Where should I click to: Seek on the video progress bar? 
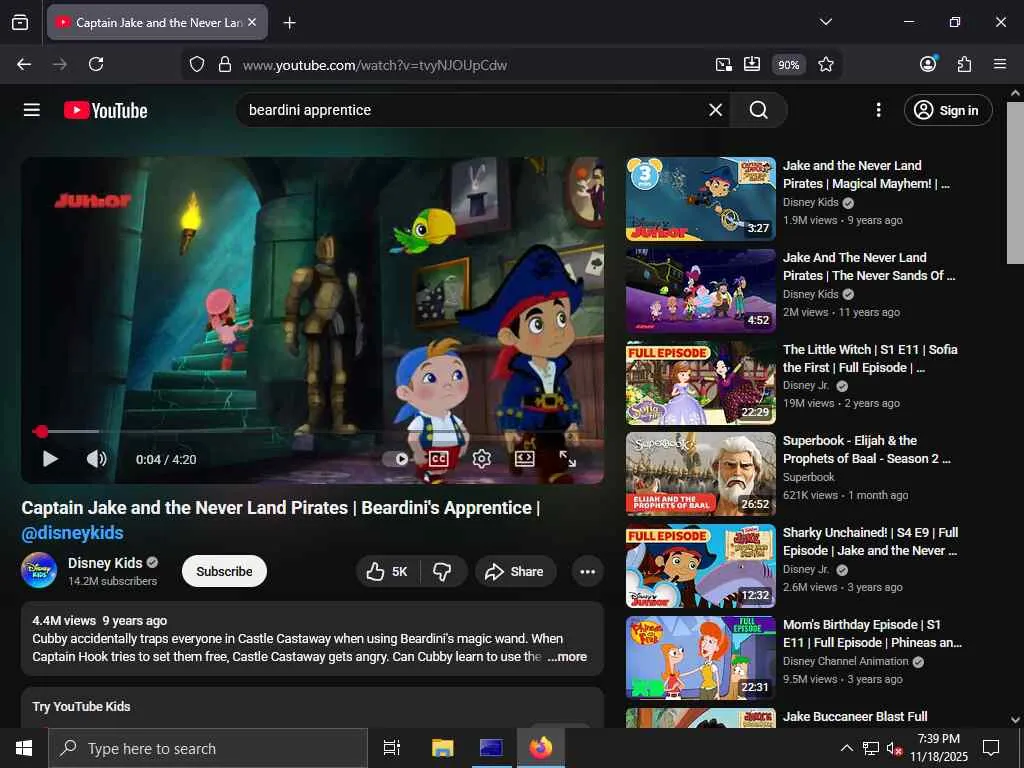tap(312, 432)
